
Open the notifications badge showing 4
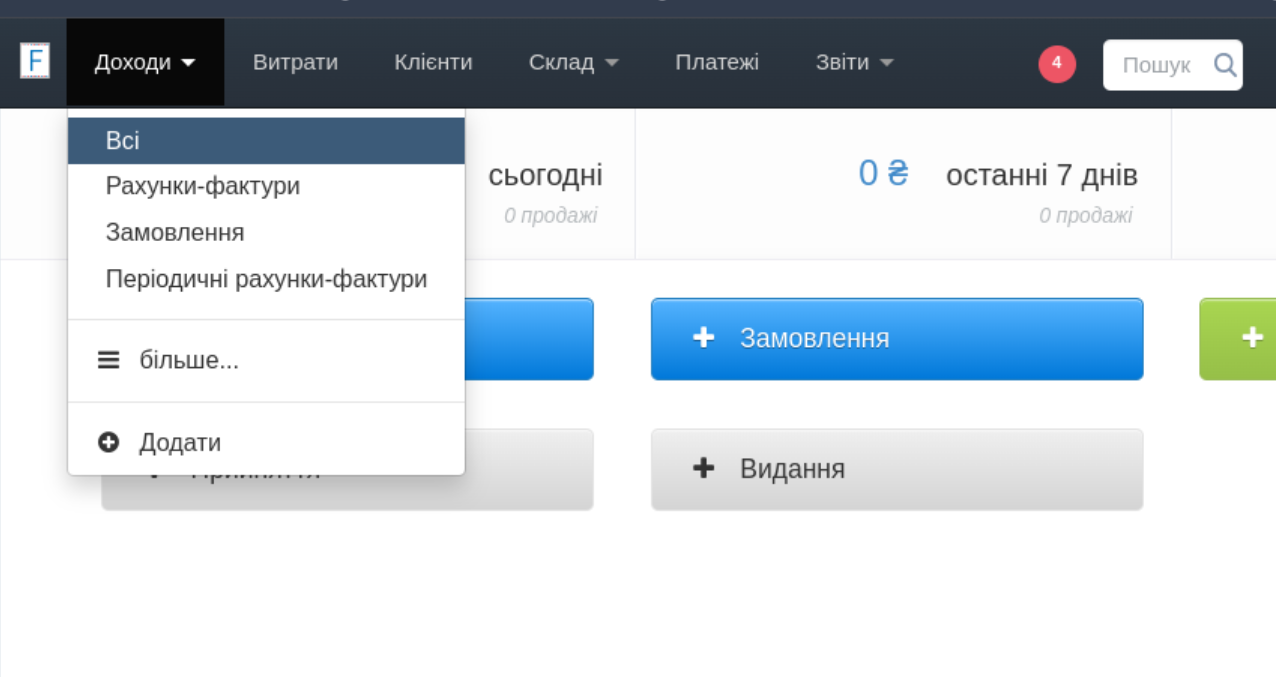(x=1057, y=64)
